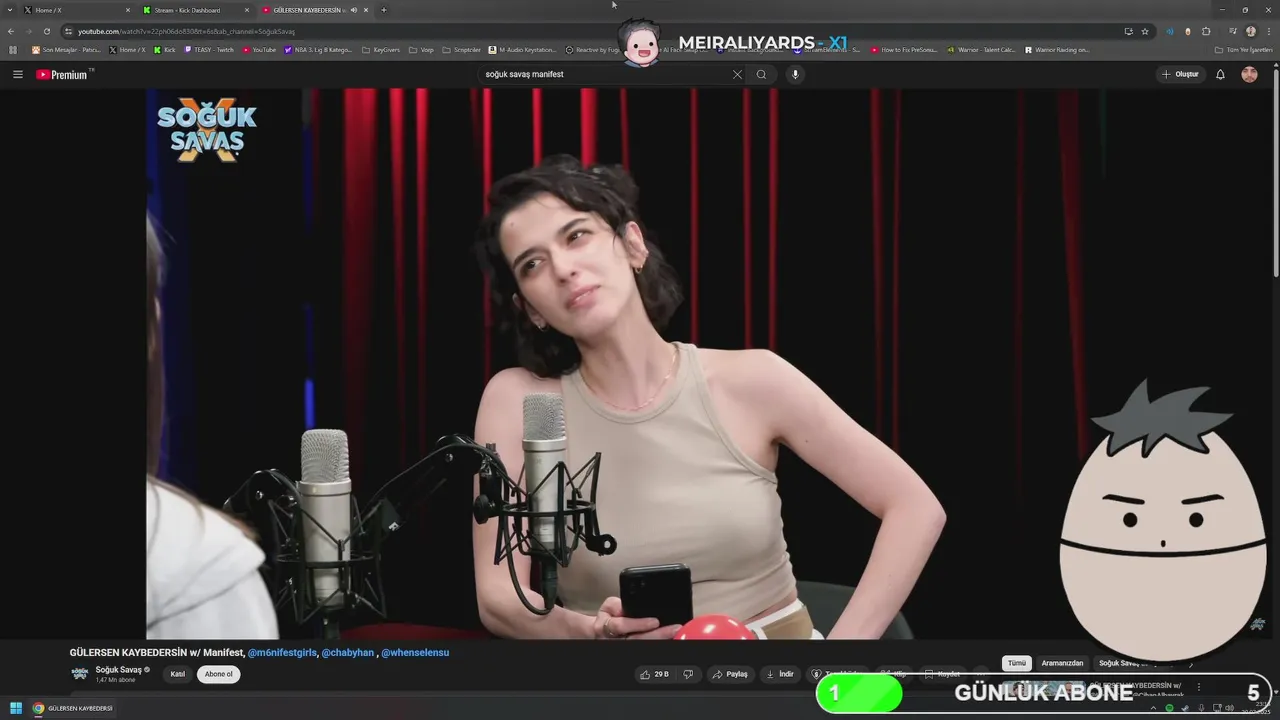Run the search with the magnifier button
The image size is (1280, 720).
coord(762,74)
